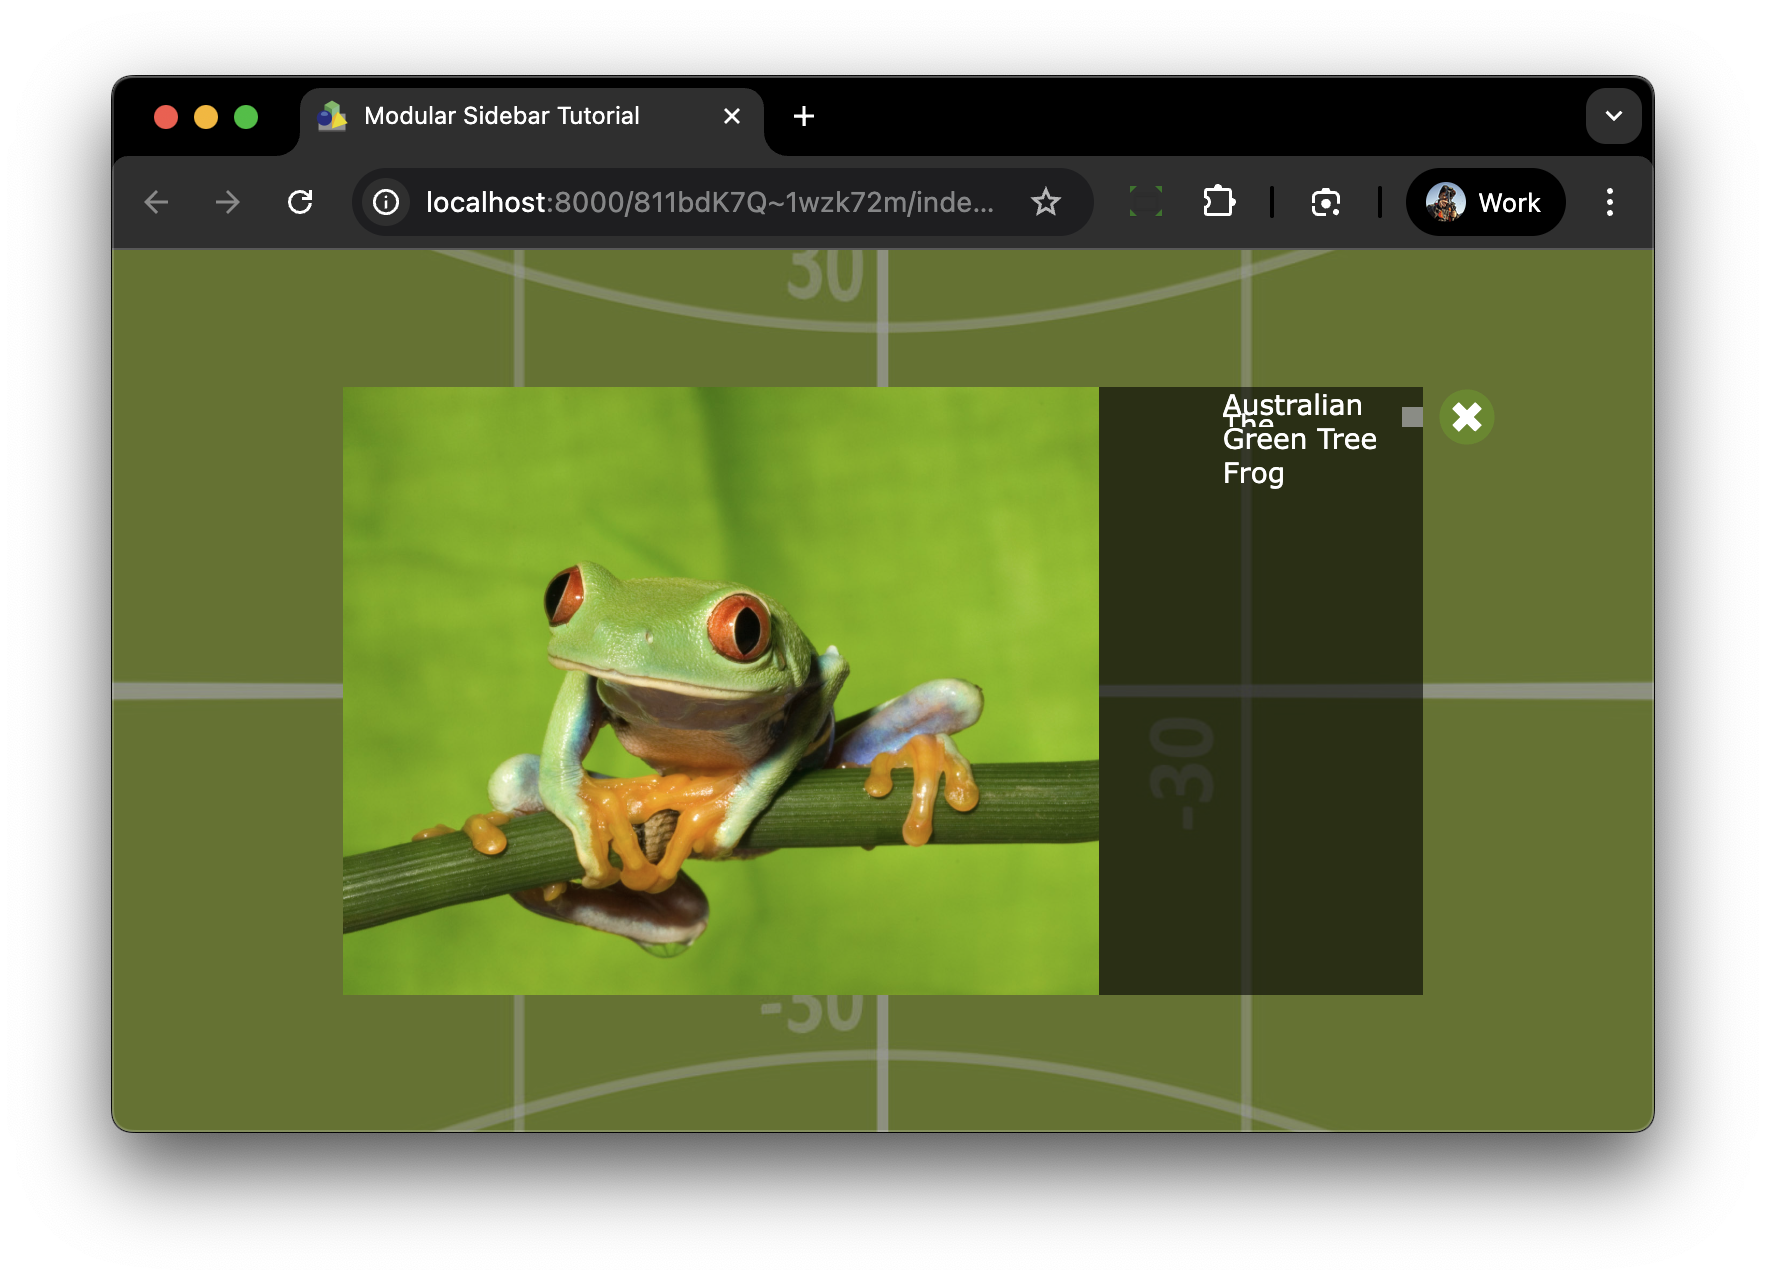The image size is (1766, 1280).
Task: Open Chrome's three-dot menu
Action: [x=1610, y=202]
